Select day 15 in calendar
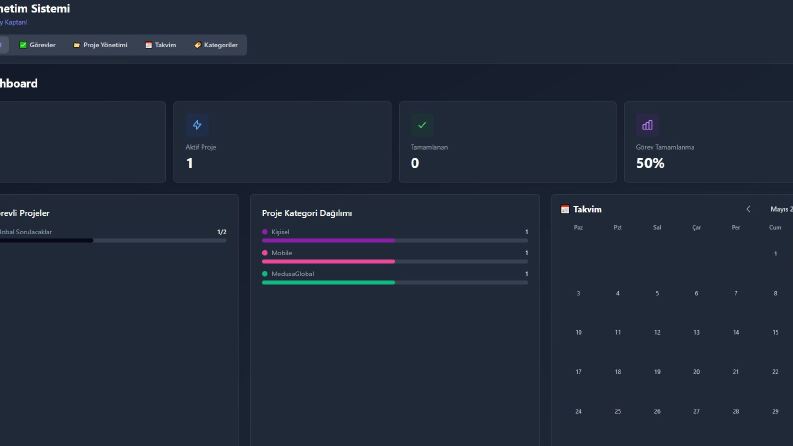The height and width of the screenshot is (446, 793). coord(775,332)
